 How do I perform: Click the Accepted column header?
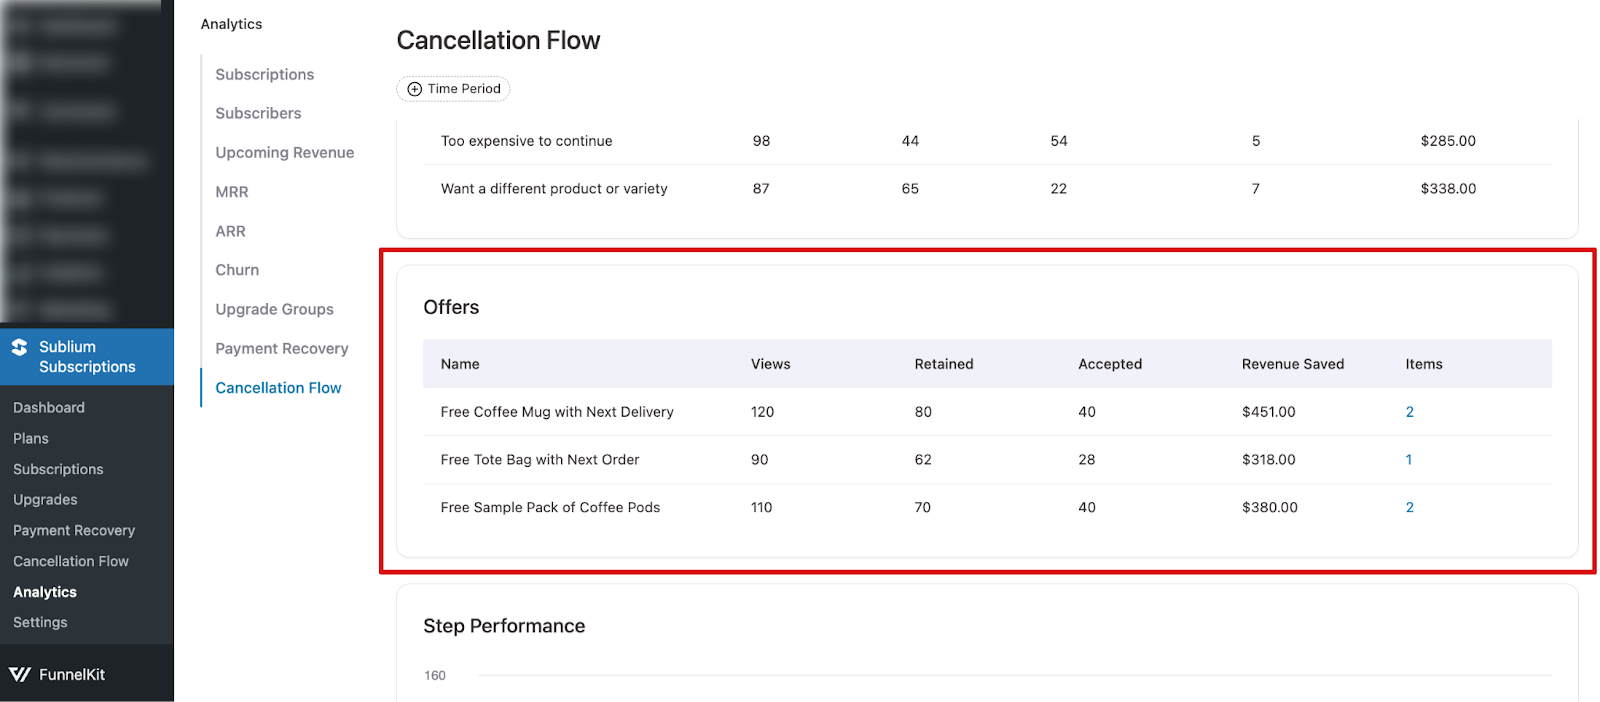1110,364
